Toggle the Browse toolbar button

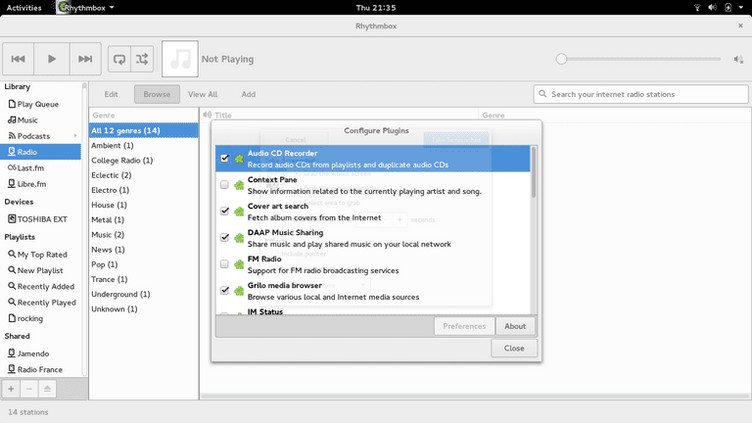pyautogui.click(x=157, y=94)
